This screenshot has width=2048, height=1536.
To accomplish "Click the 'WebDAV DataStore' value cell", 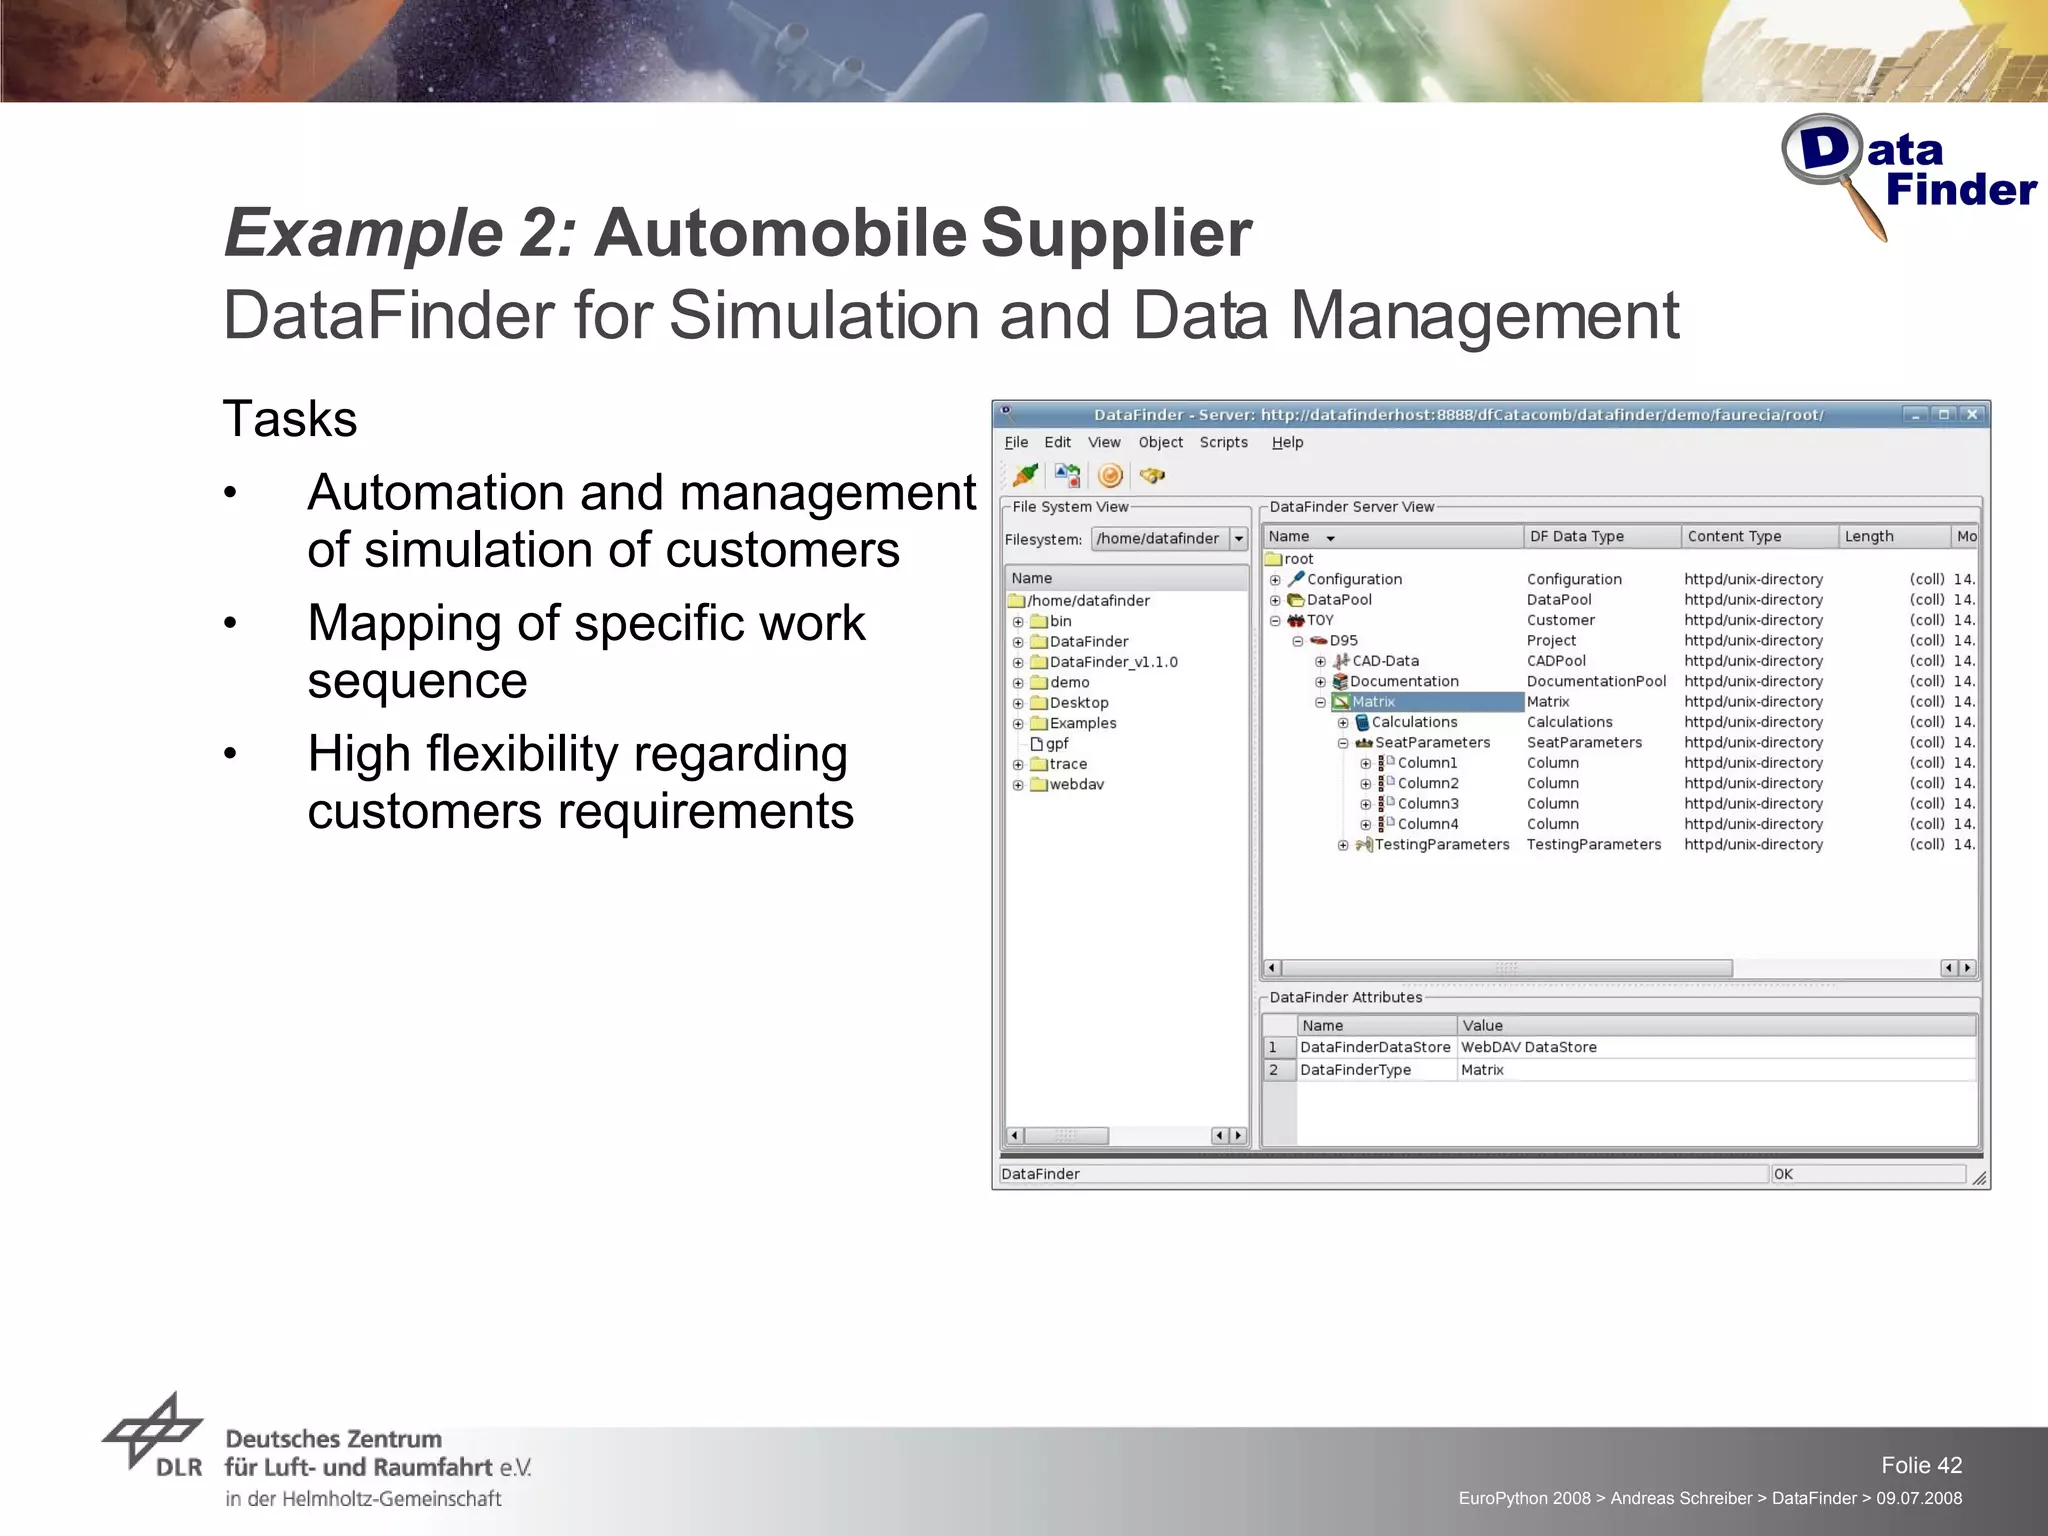I will point(1717,1047).
